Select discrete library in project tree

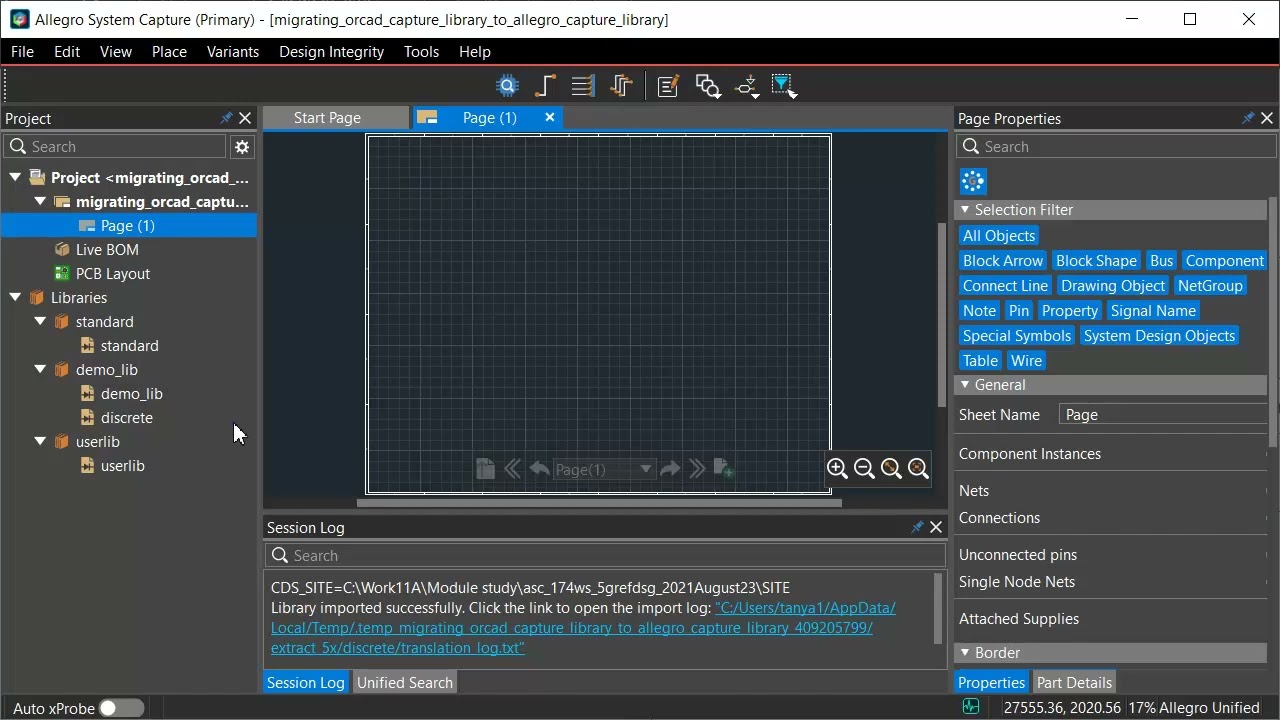point(127,418)
